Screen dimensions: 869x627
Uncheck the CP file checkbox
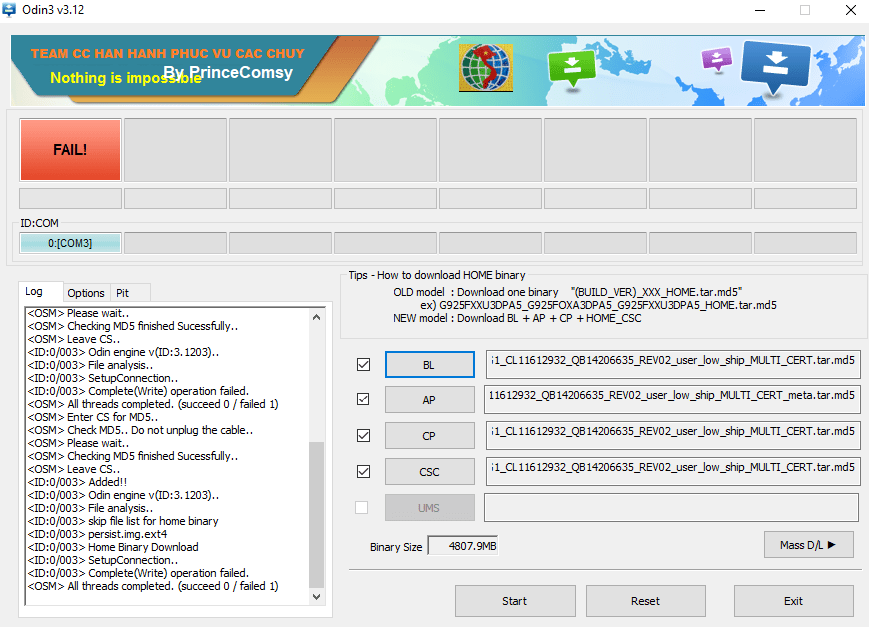click(x=364, y=435)
